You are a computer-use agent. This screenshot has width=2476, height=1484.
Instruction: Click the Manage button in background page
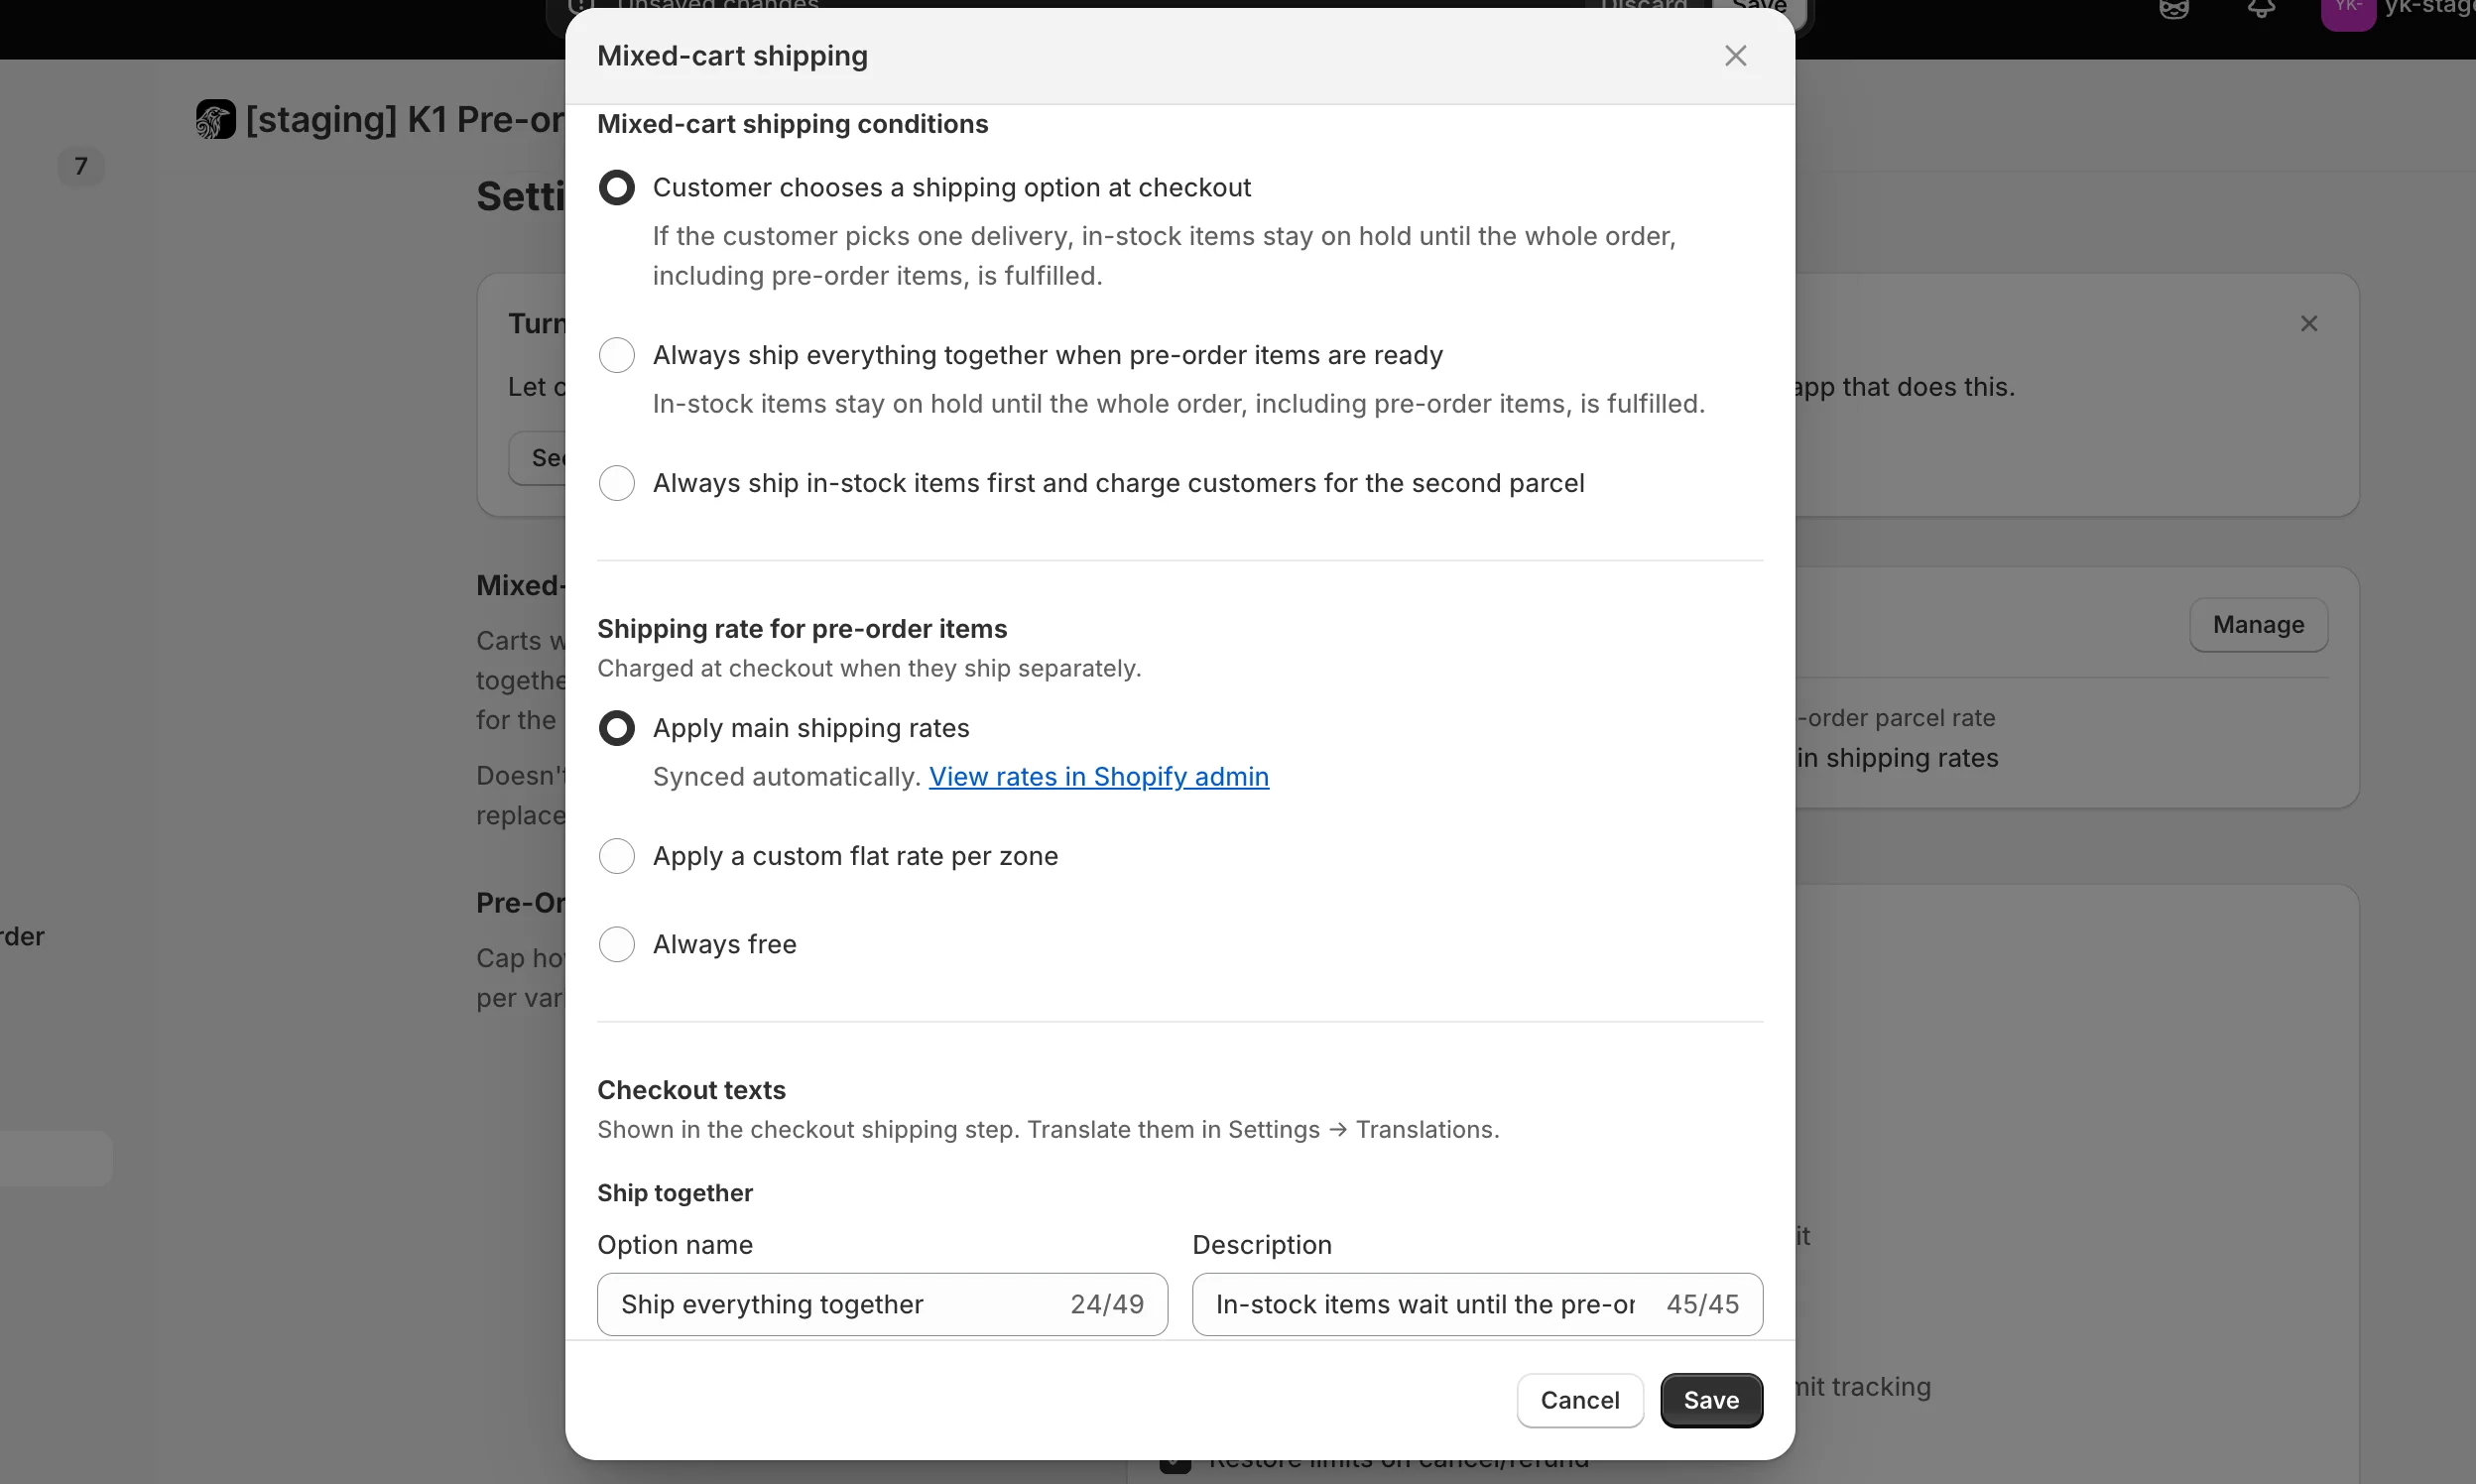2258,625
